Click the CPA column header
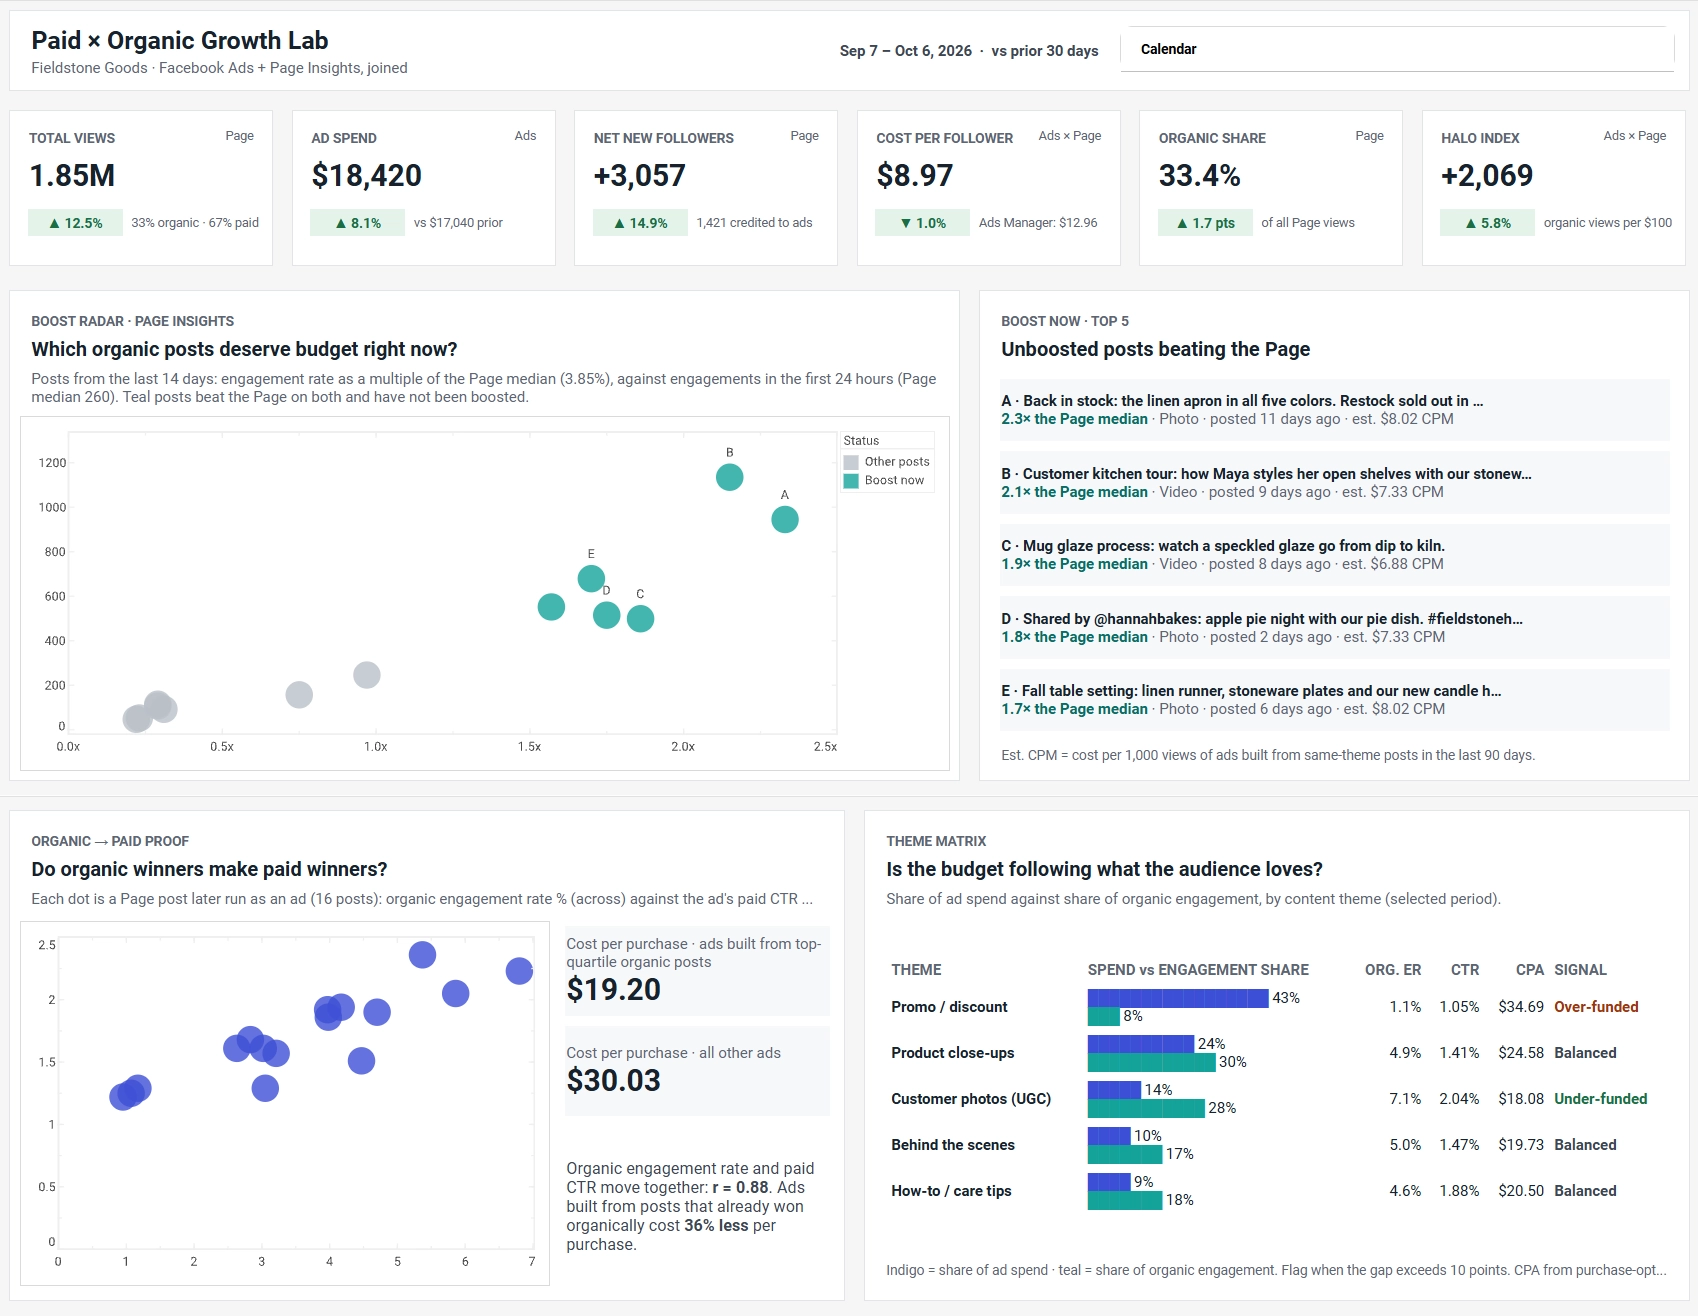Image resolution: width=1698 pixels, height=1316 pixels. coord(1529,970)
